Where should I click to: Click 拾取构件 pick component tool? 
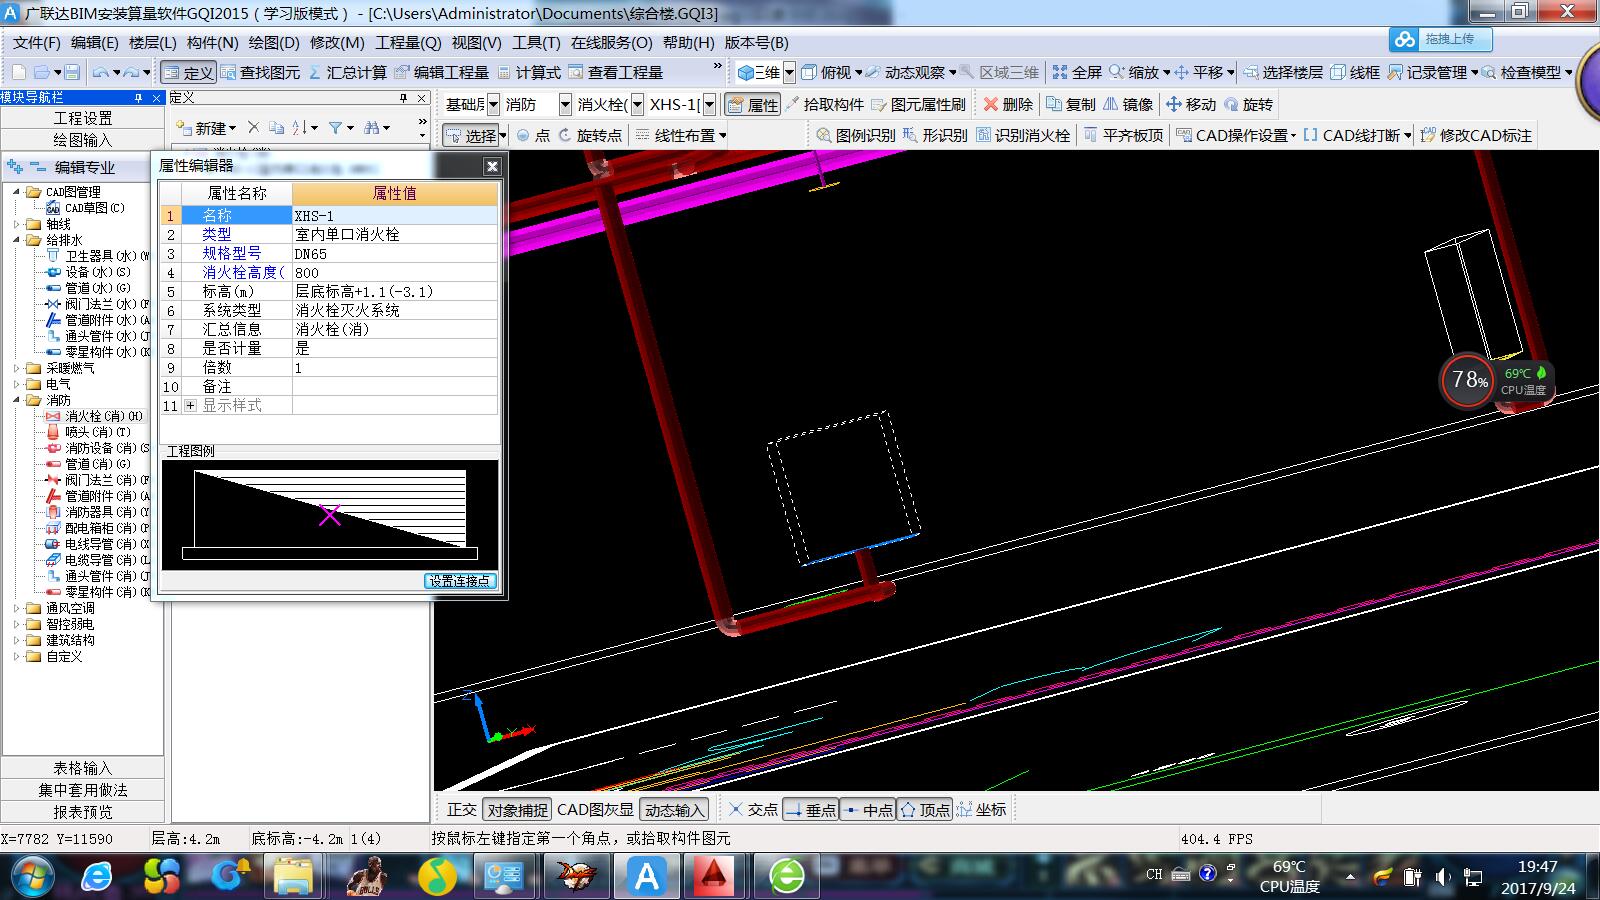click(x=824, y=104)
